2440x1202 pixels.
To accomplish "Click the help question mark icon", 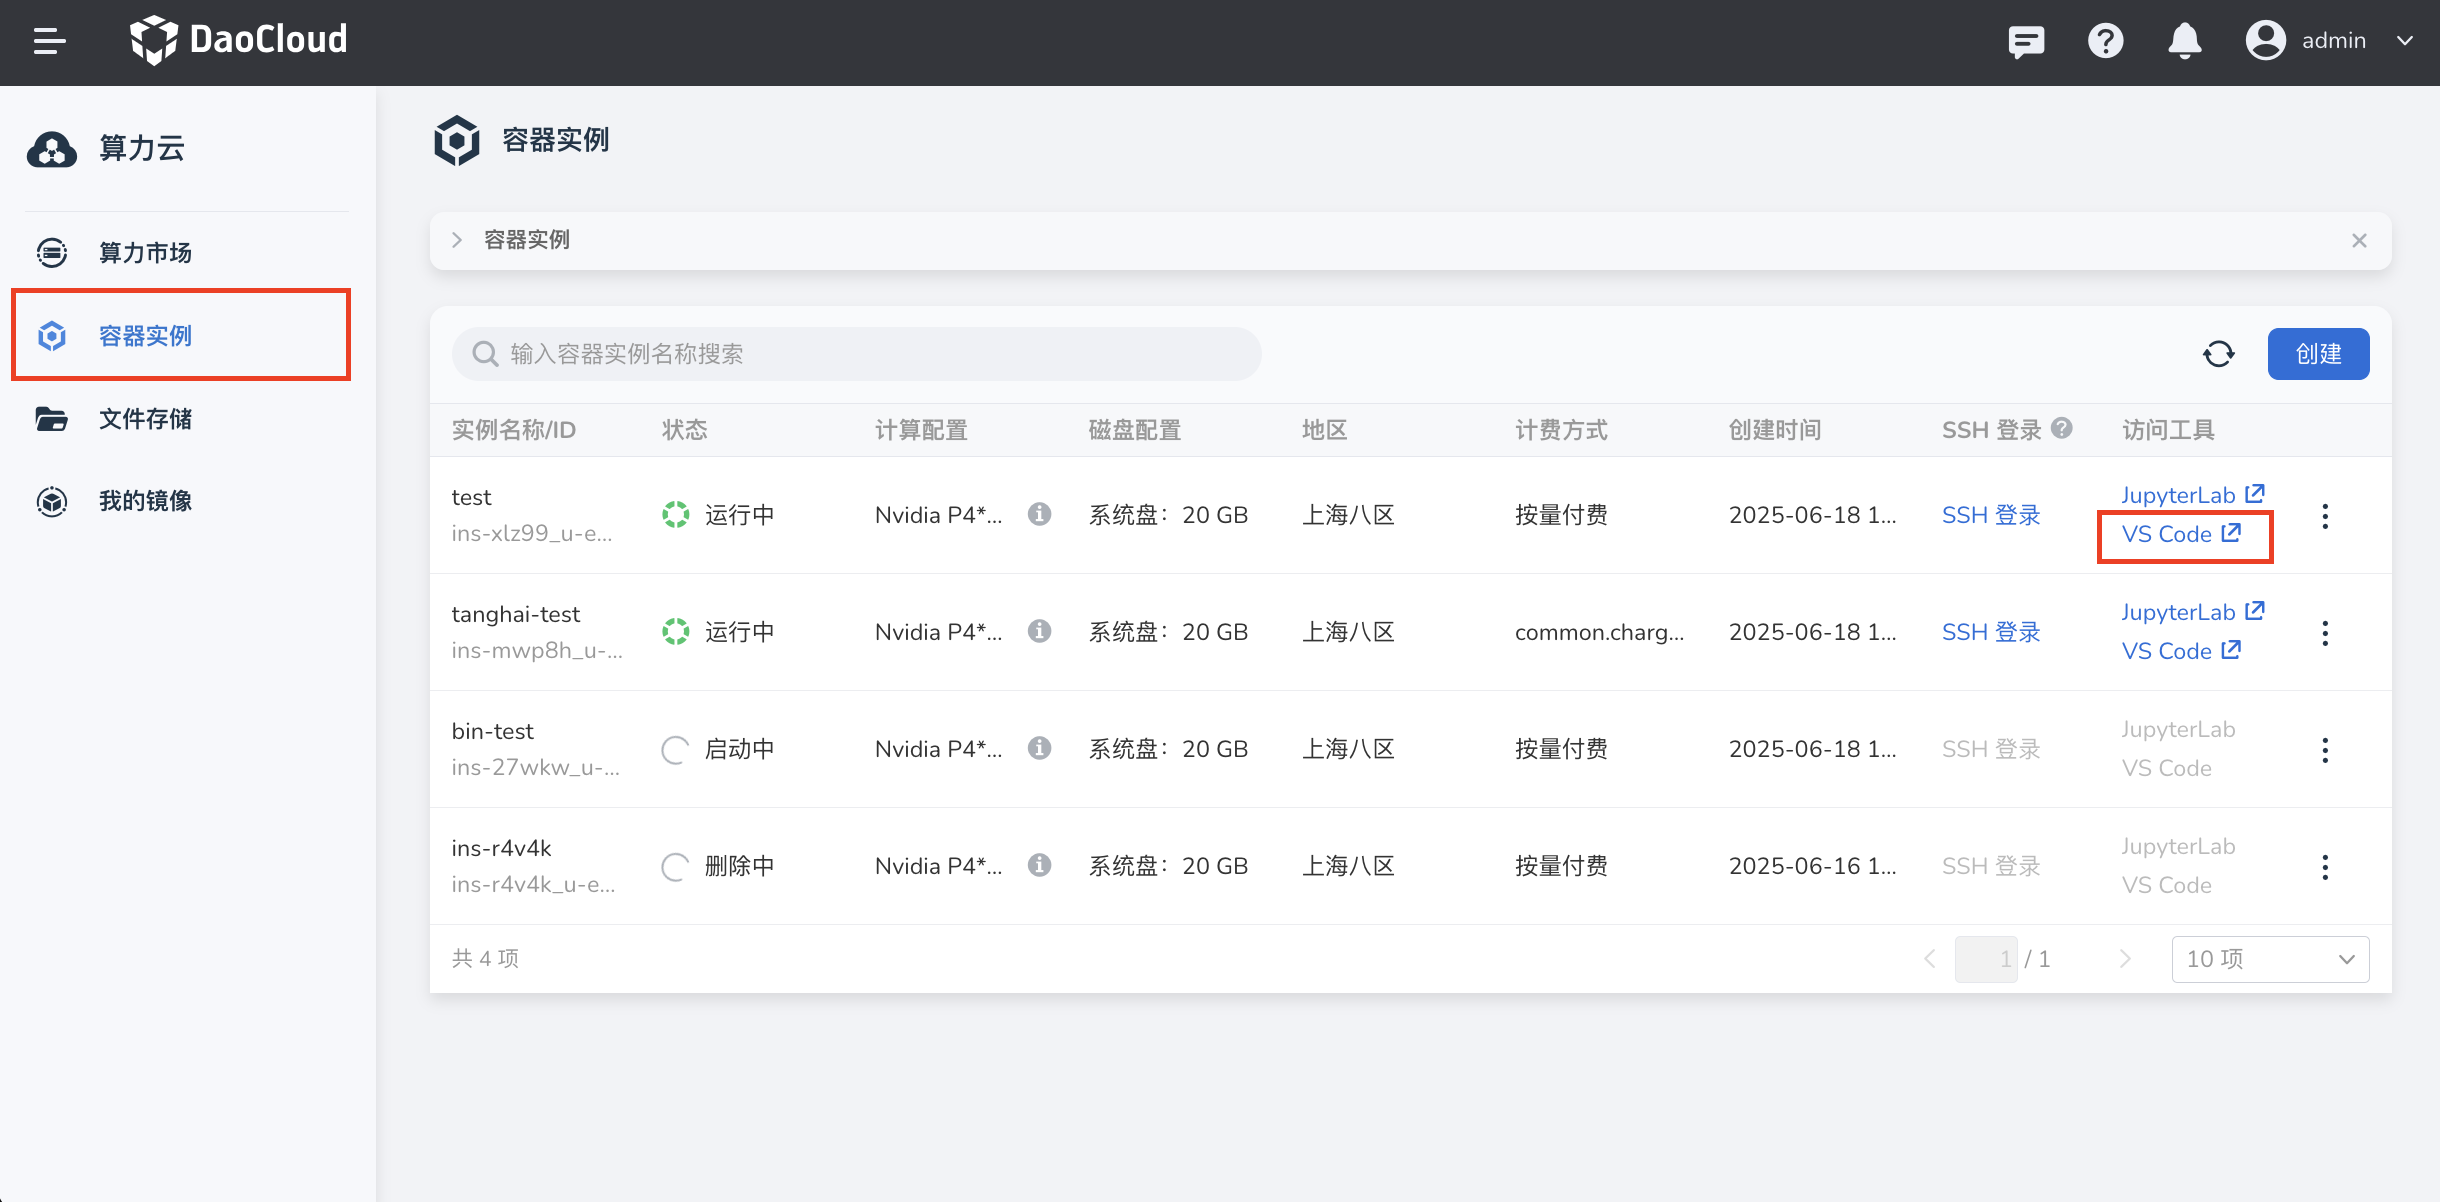I will 2105,41.
